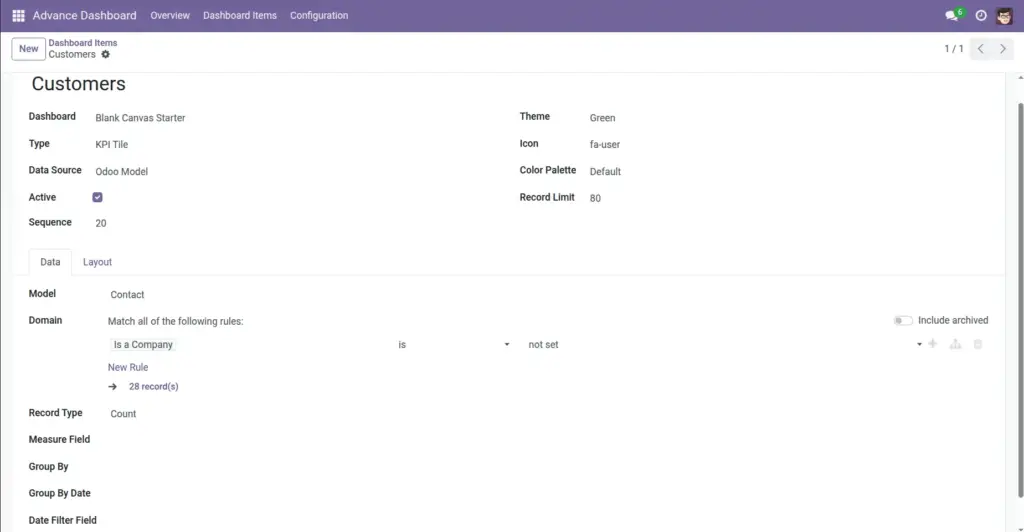Click the Is a Company field path
This screenshot has width=1024, height=532.
[x=143, y=345]
